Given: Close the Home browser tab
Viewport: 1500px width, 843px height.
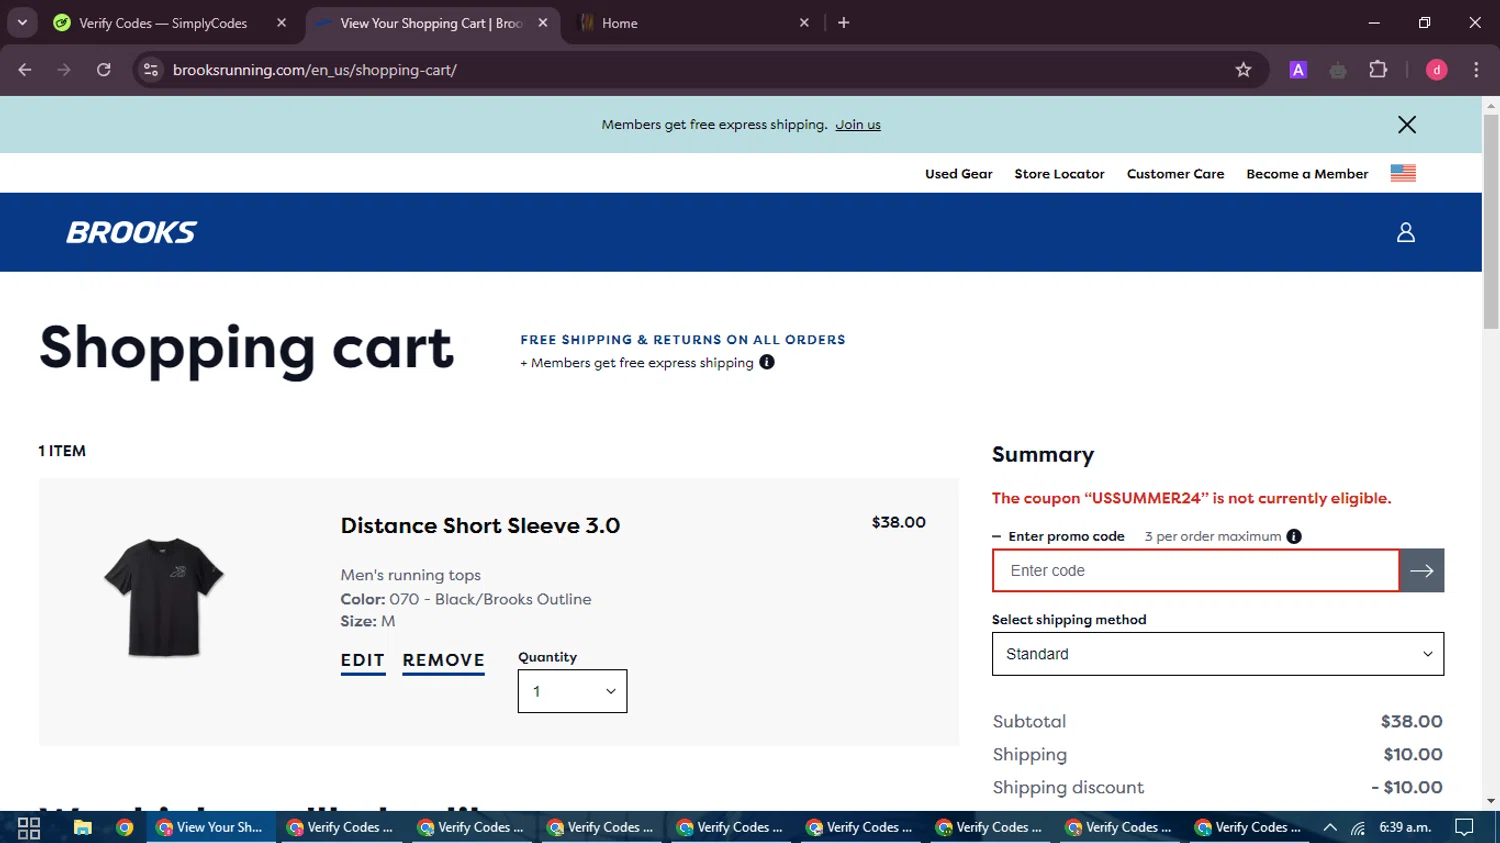Looking at the screenshot, I should tap(804, 23).
